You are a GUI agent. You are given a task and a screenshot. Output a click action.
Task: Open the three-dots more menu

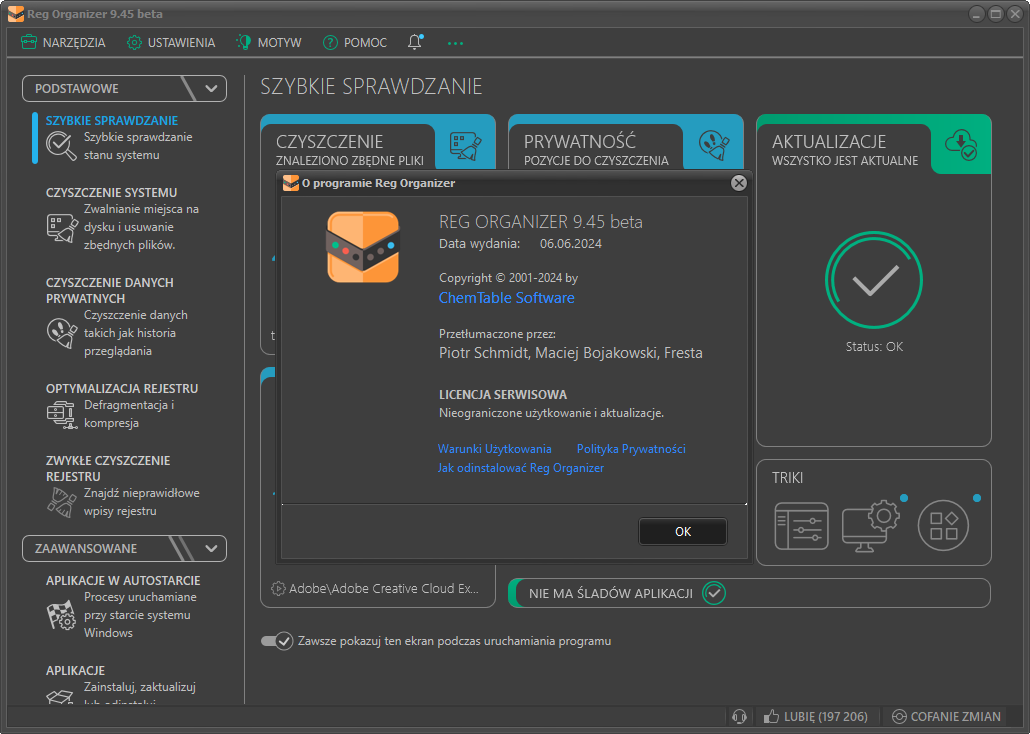click(x=455, y=43)
